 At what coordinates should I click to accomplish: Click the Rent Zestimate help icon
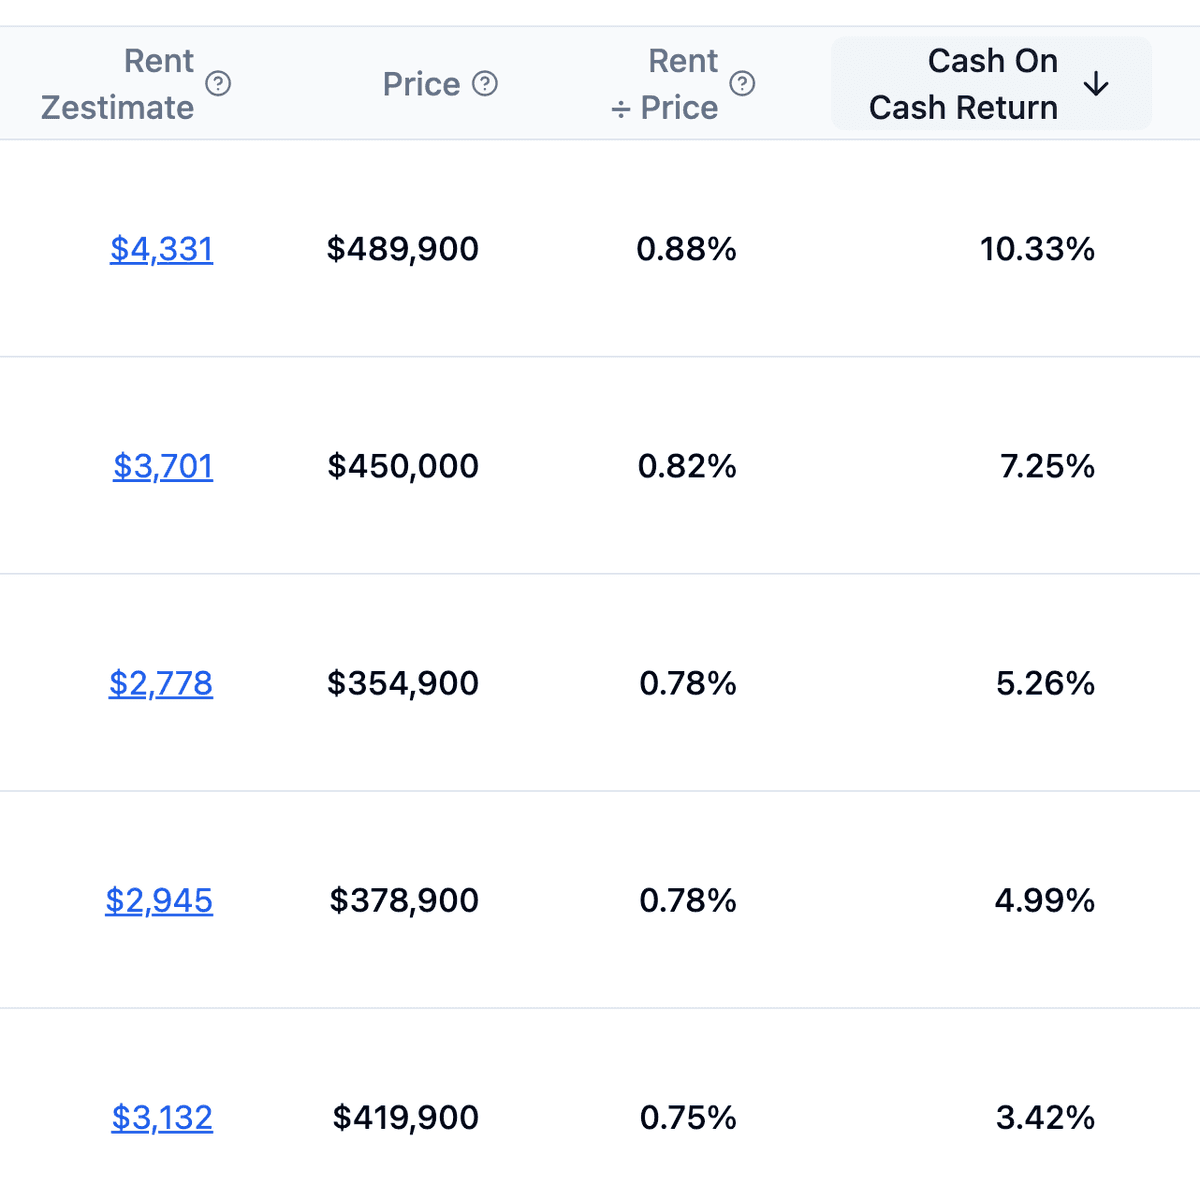[x=218, y=84]
